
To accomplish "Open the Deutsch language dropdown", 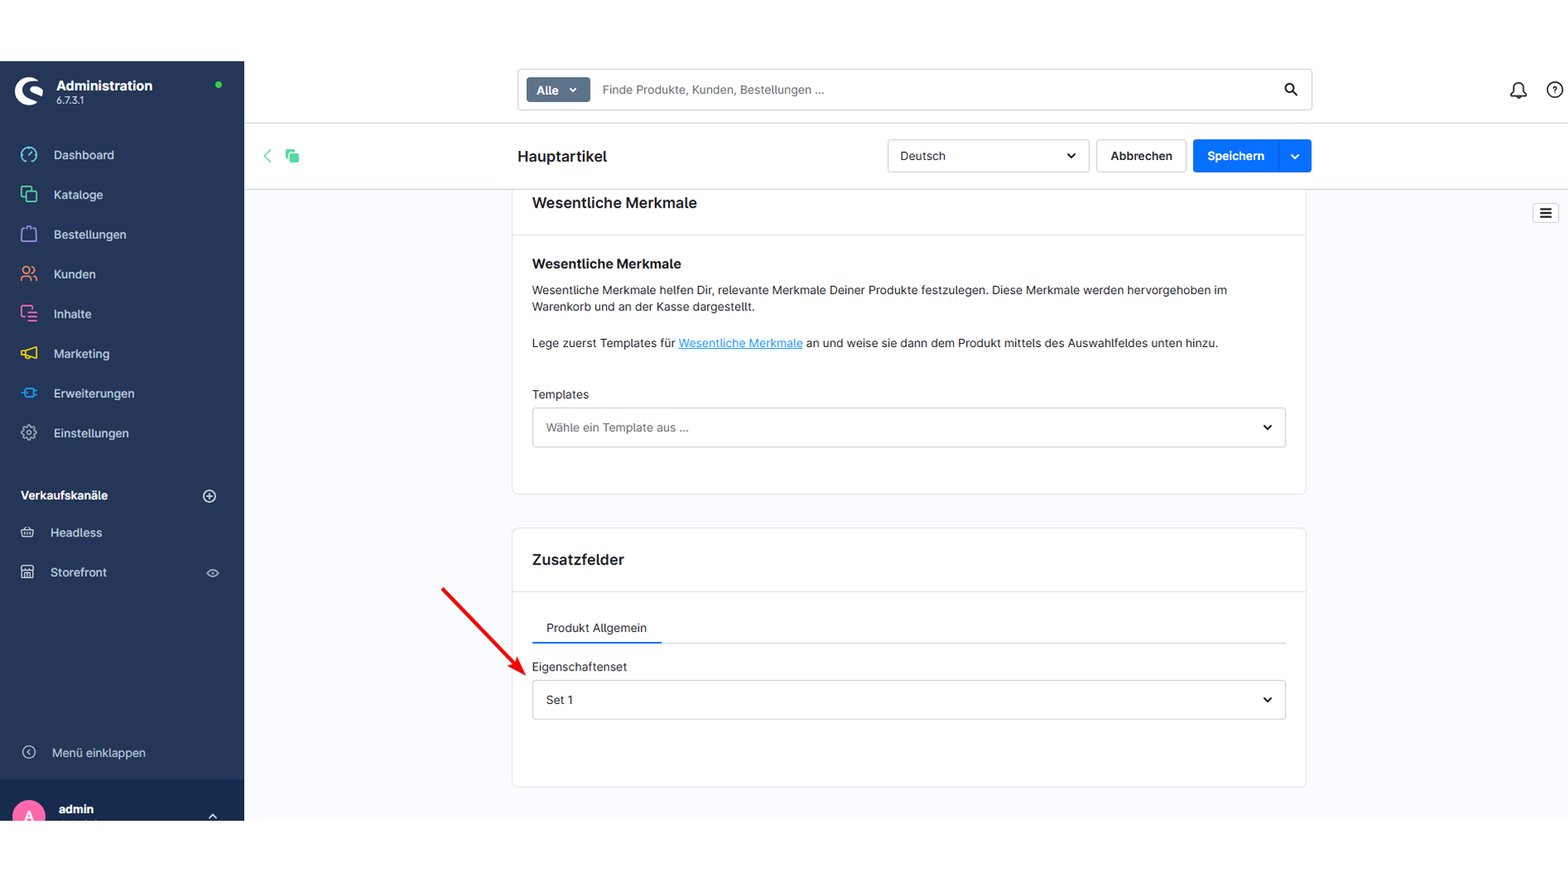I will [988, 156].
